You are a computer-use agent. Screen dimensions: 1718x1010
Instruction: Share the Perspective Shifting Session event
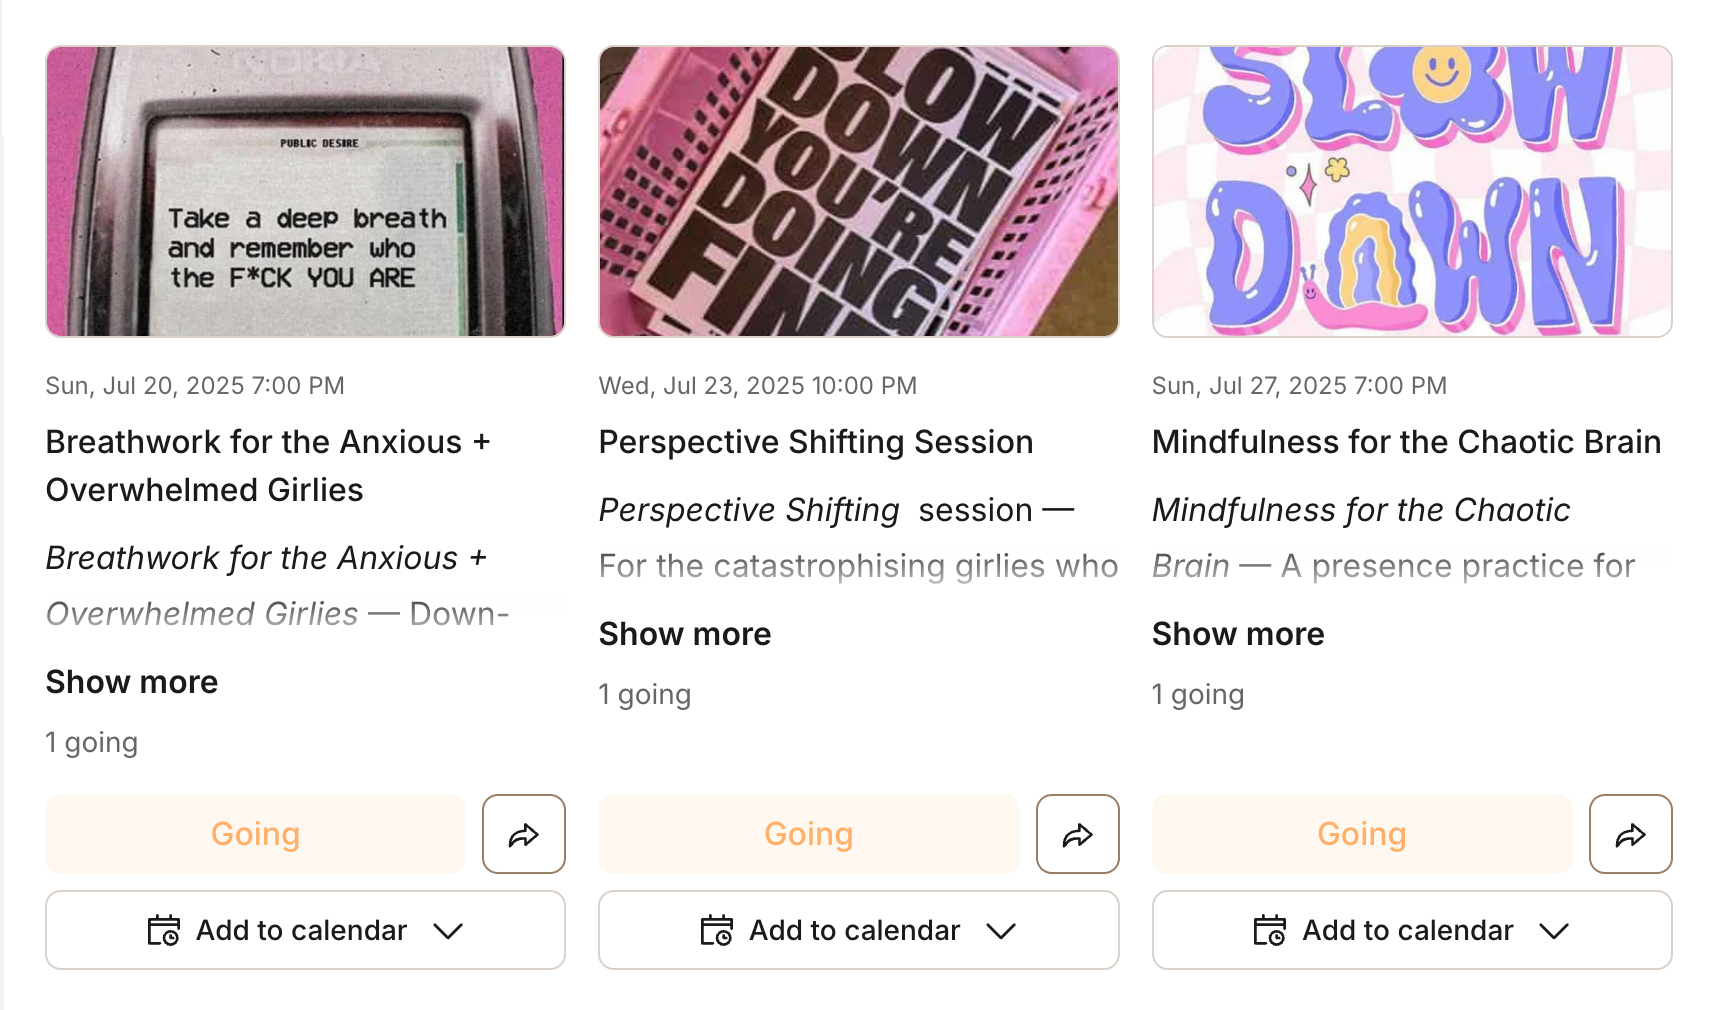[1077, 834]
